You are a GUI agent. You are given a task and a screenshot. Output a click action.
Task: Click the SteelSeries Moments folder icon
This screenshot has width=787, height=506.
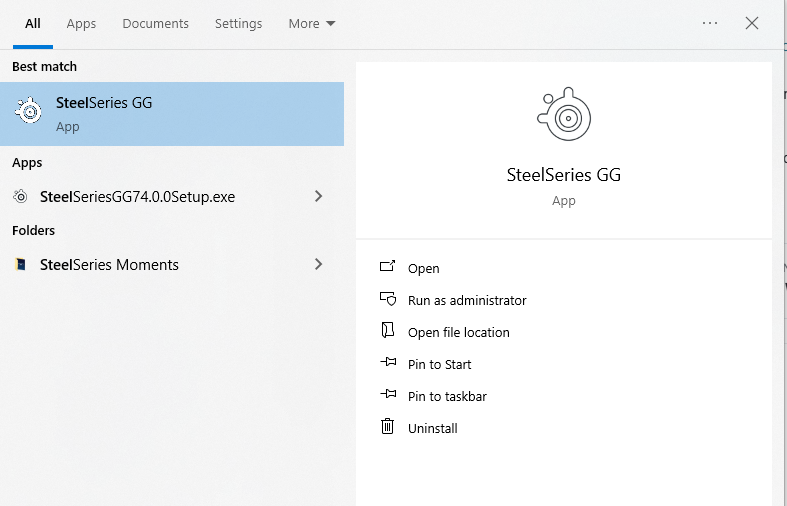click(x=20, y=265)
